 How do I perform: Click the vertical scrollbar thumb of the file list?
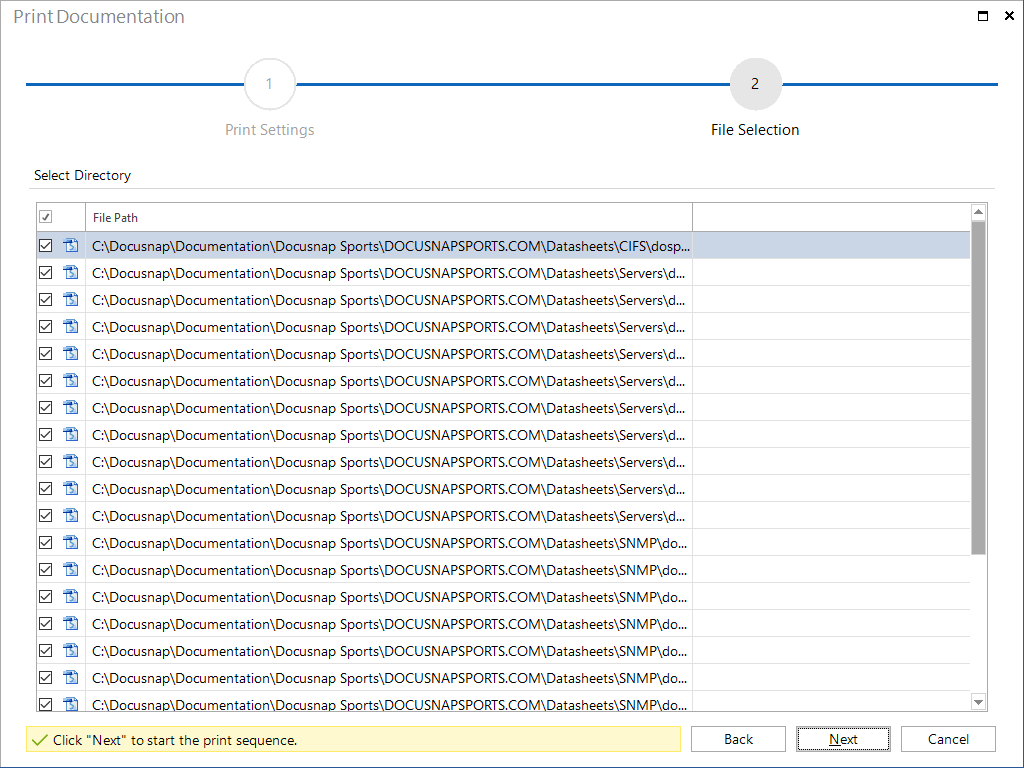click(978, 388)
